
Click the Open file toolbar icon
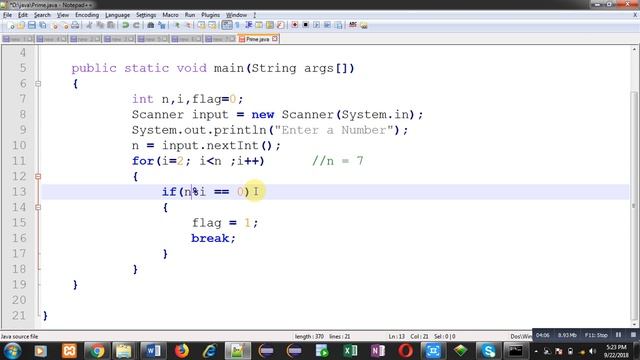[x=20, y=25]
